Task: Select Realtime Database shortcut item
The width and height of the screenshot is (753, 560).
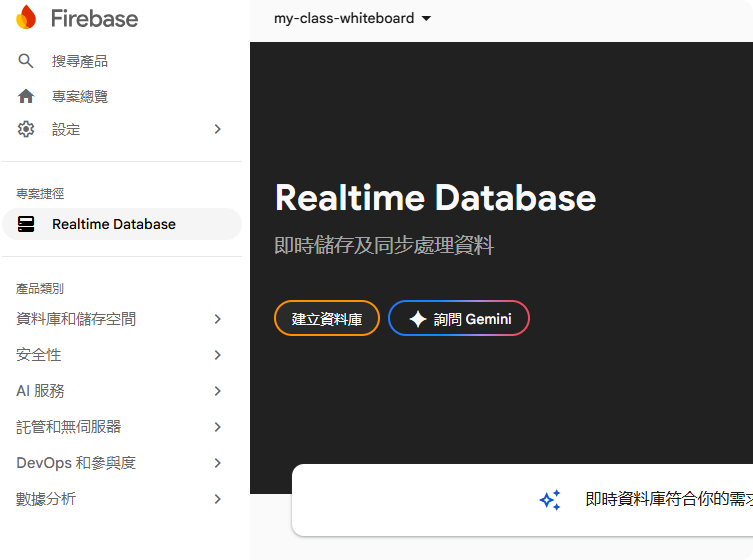Action: point(122,224)
